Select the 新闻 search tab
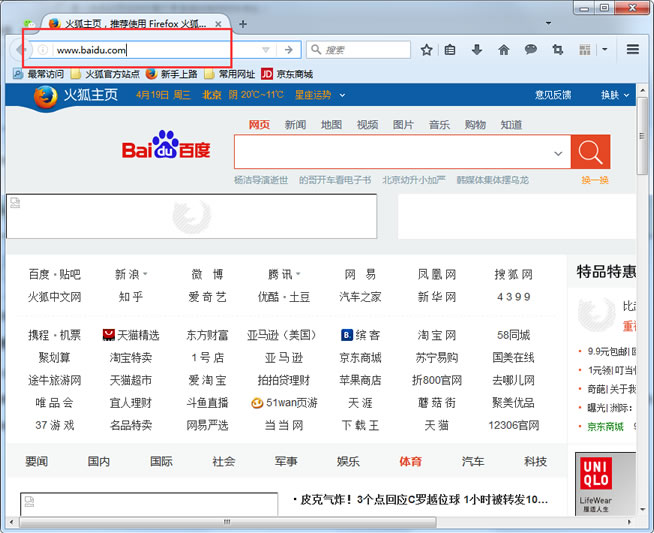The width and height of the screenshot is (654, 533). [295, 125]
